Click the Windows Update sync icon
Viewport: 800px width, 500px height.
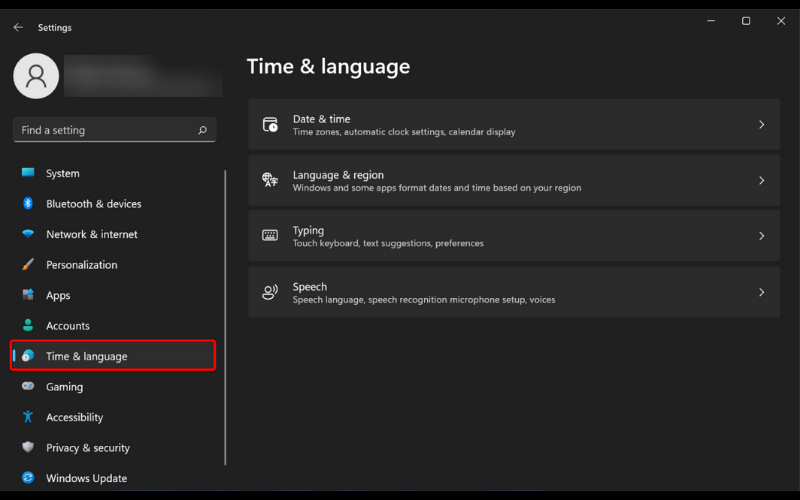coord(28,478)
